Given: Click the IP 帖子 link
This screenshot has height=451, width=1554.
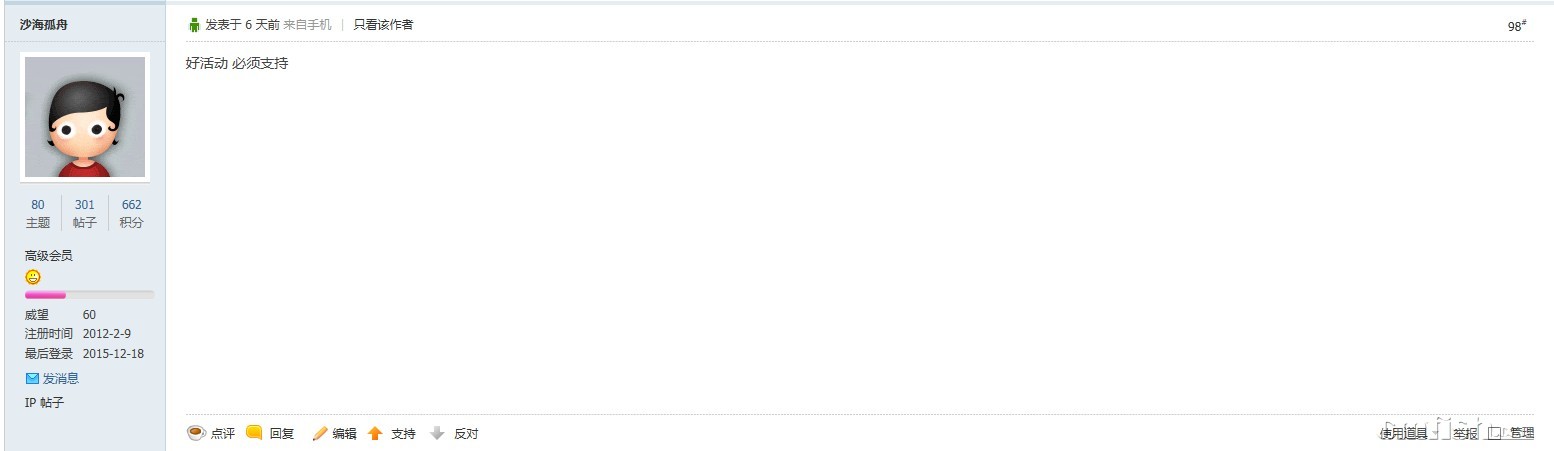Looking at the screenshot, I should [44, 403].
